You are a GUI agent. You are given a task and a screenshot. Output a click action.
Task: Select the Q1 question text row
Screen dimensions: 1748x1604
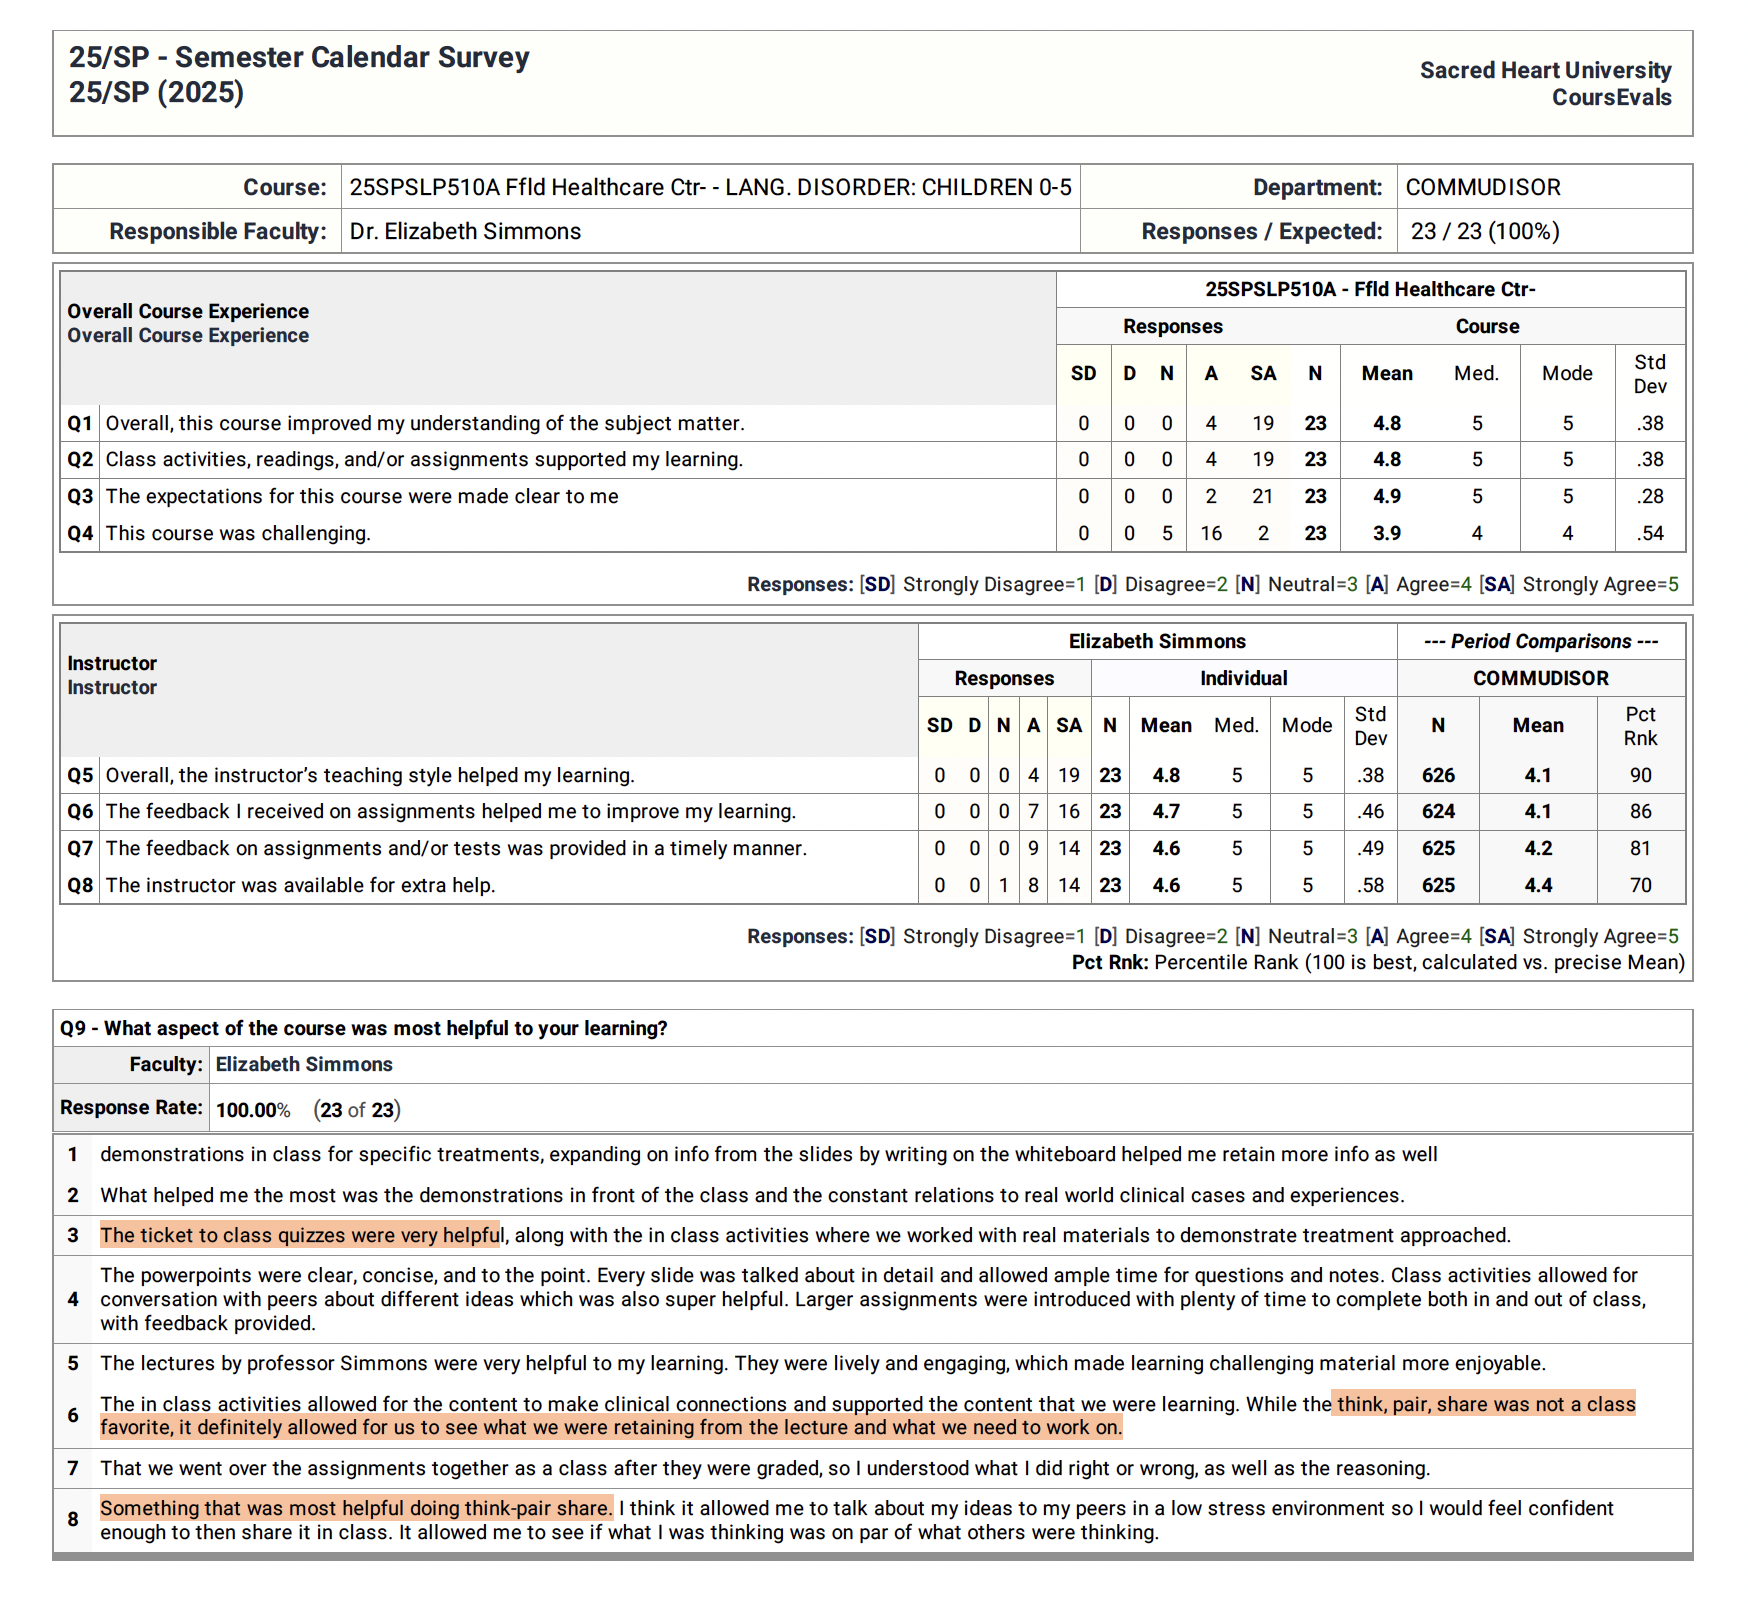(424, 424)
